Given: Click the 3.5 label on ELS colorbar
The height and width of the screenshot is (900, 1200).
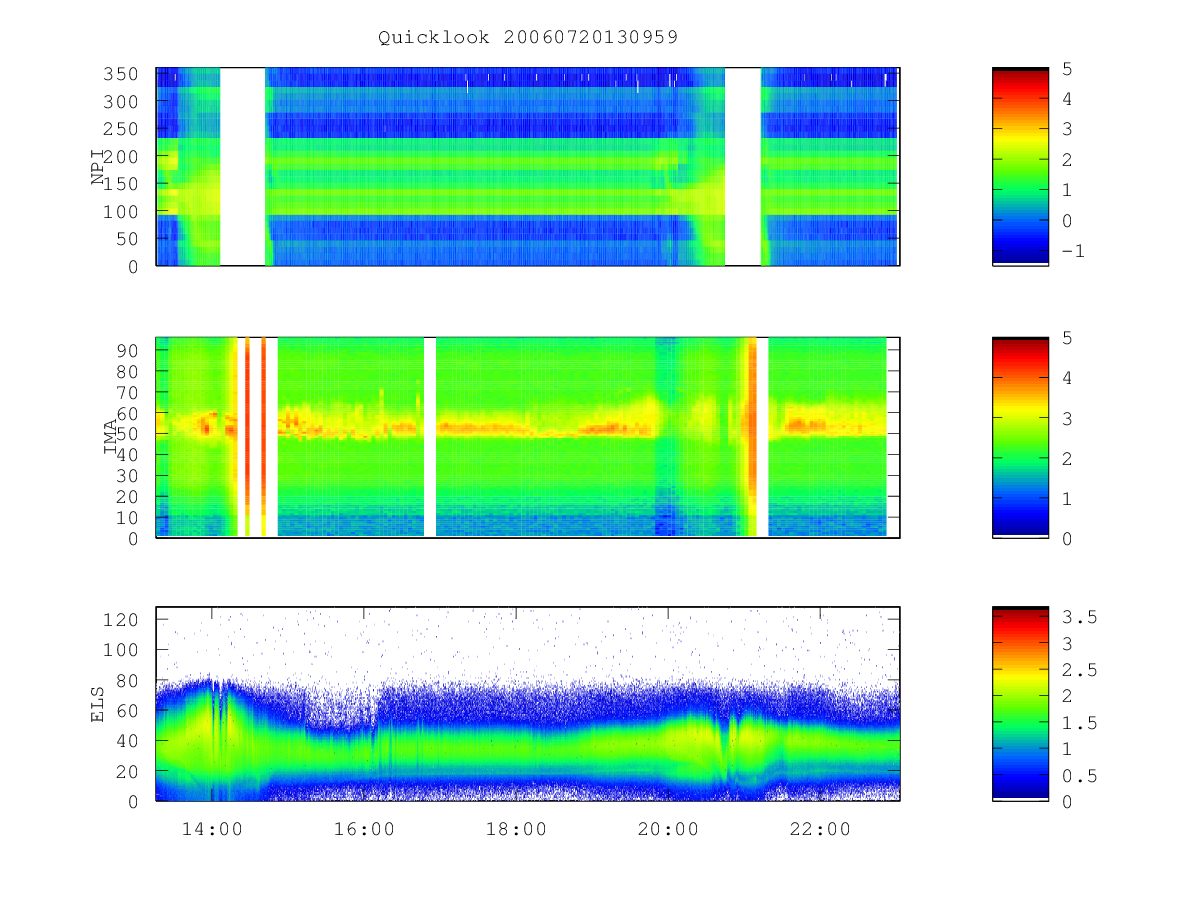Looking at the screenshot, I should click(x=1078, y=618).
